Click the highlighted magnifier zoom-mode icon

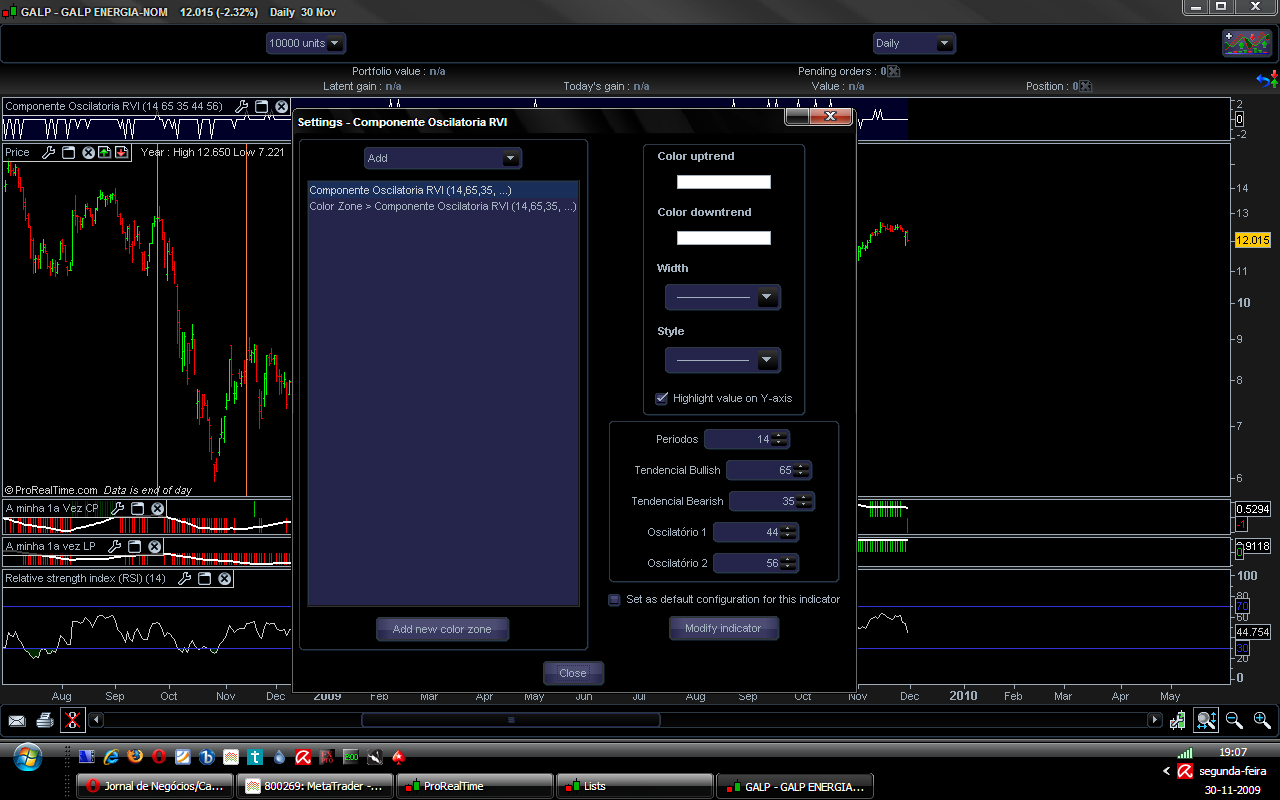[1205, 719]
